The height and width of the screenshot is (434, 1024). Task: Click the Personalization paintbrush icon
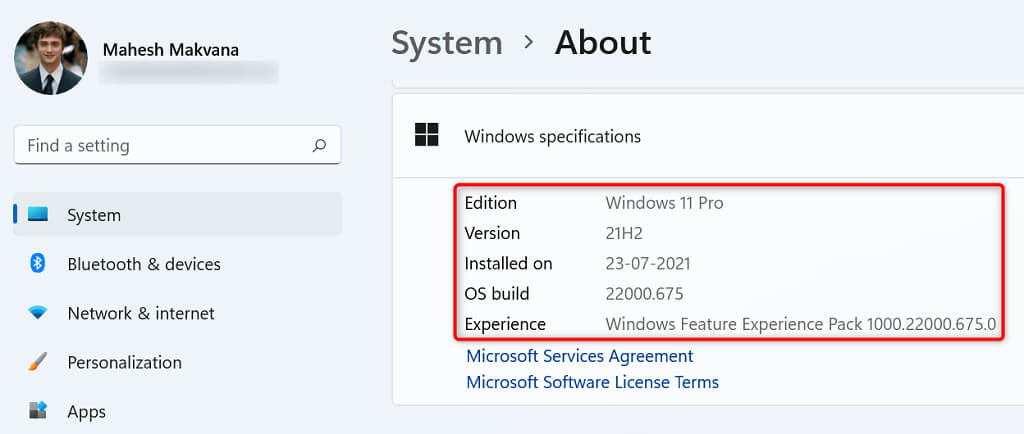click(38, 362)
